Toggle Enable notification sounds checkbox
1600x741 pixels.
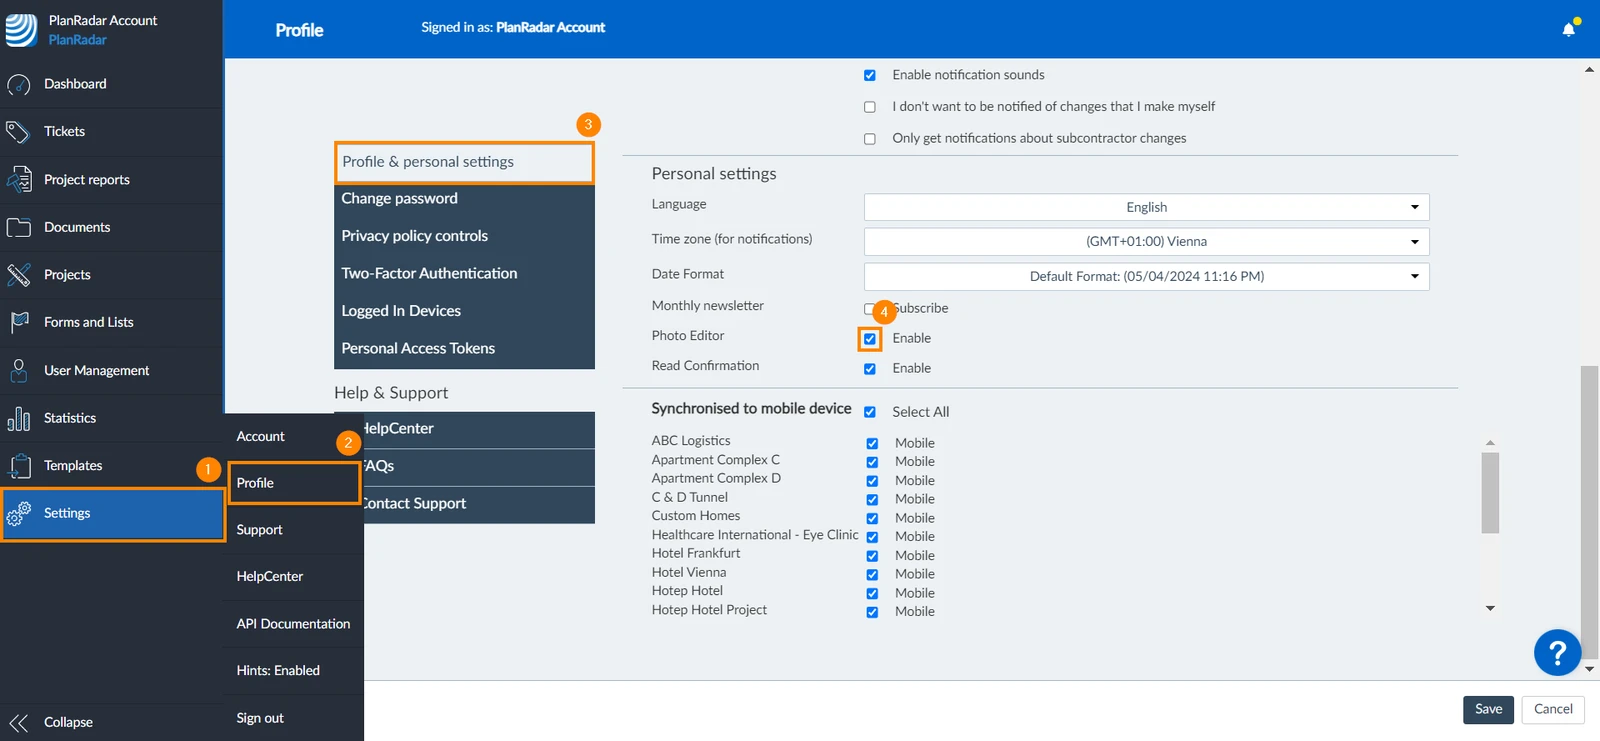point(870,75)
